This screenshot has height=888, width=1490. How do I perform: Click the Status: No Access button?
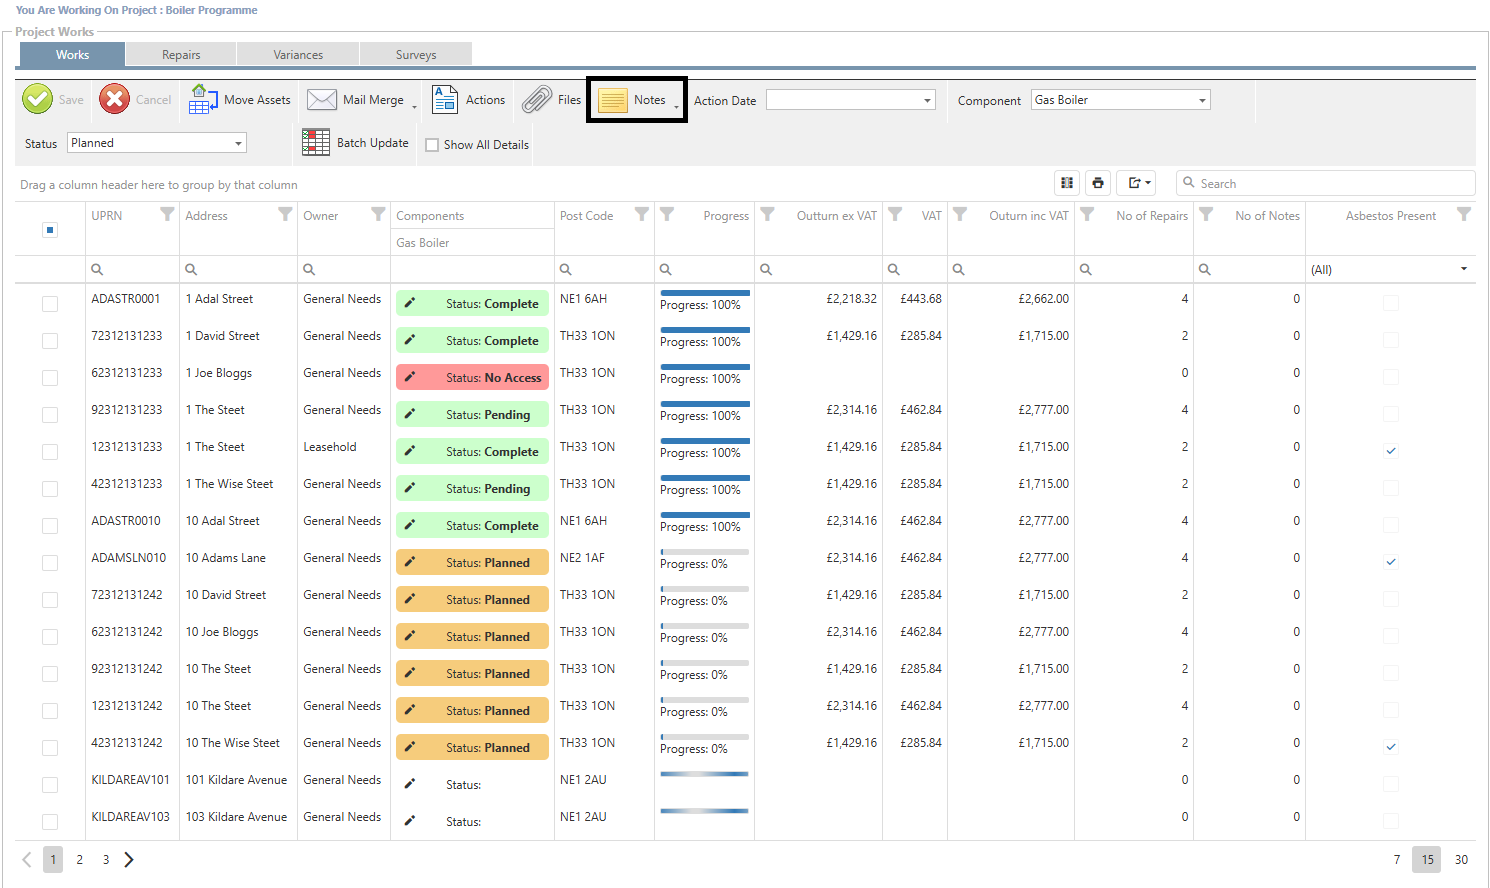tap(472, 377)
